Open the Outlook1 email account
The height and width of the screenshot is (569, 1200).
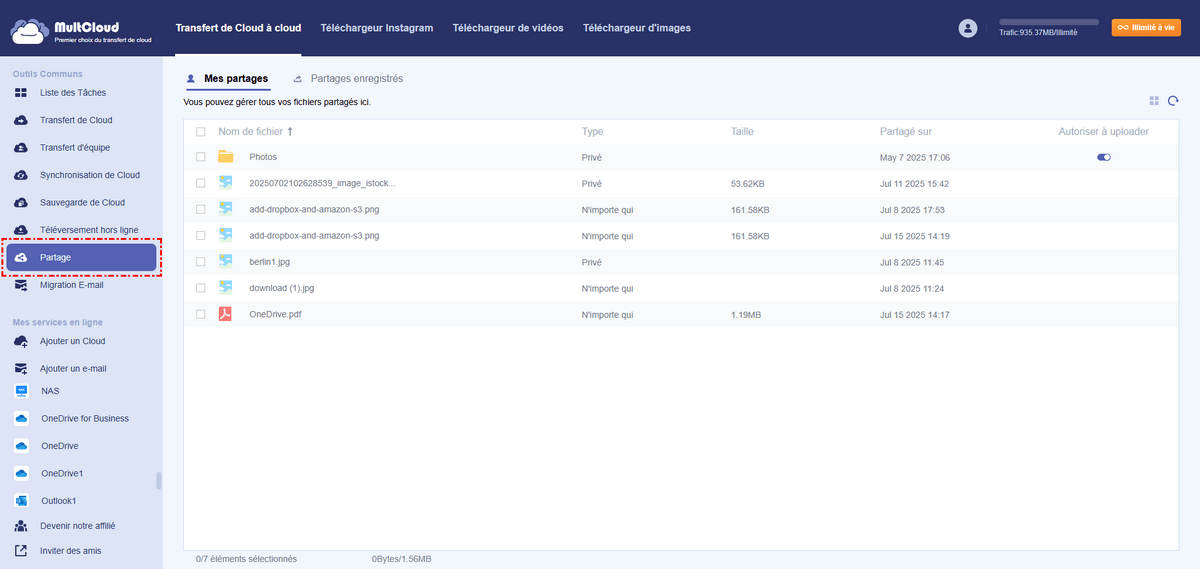[58, 501]
